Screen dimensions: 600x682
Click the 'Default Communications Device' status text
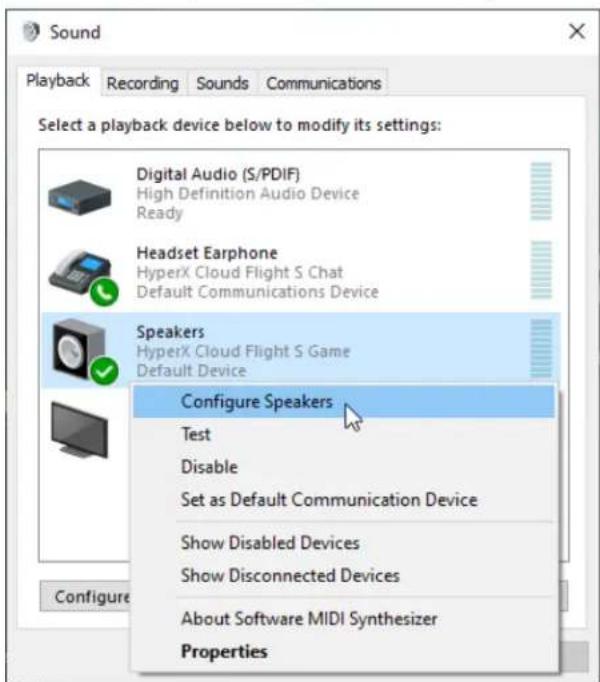[x=258, y=291]
